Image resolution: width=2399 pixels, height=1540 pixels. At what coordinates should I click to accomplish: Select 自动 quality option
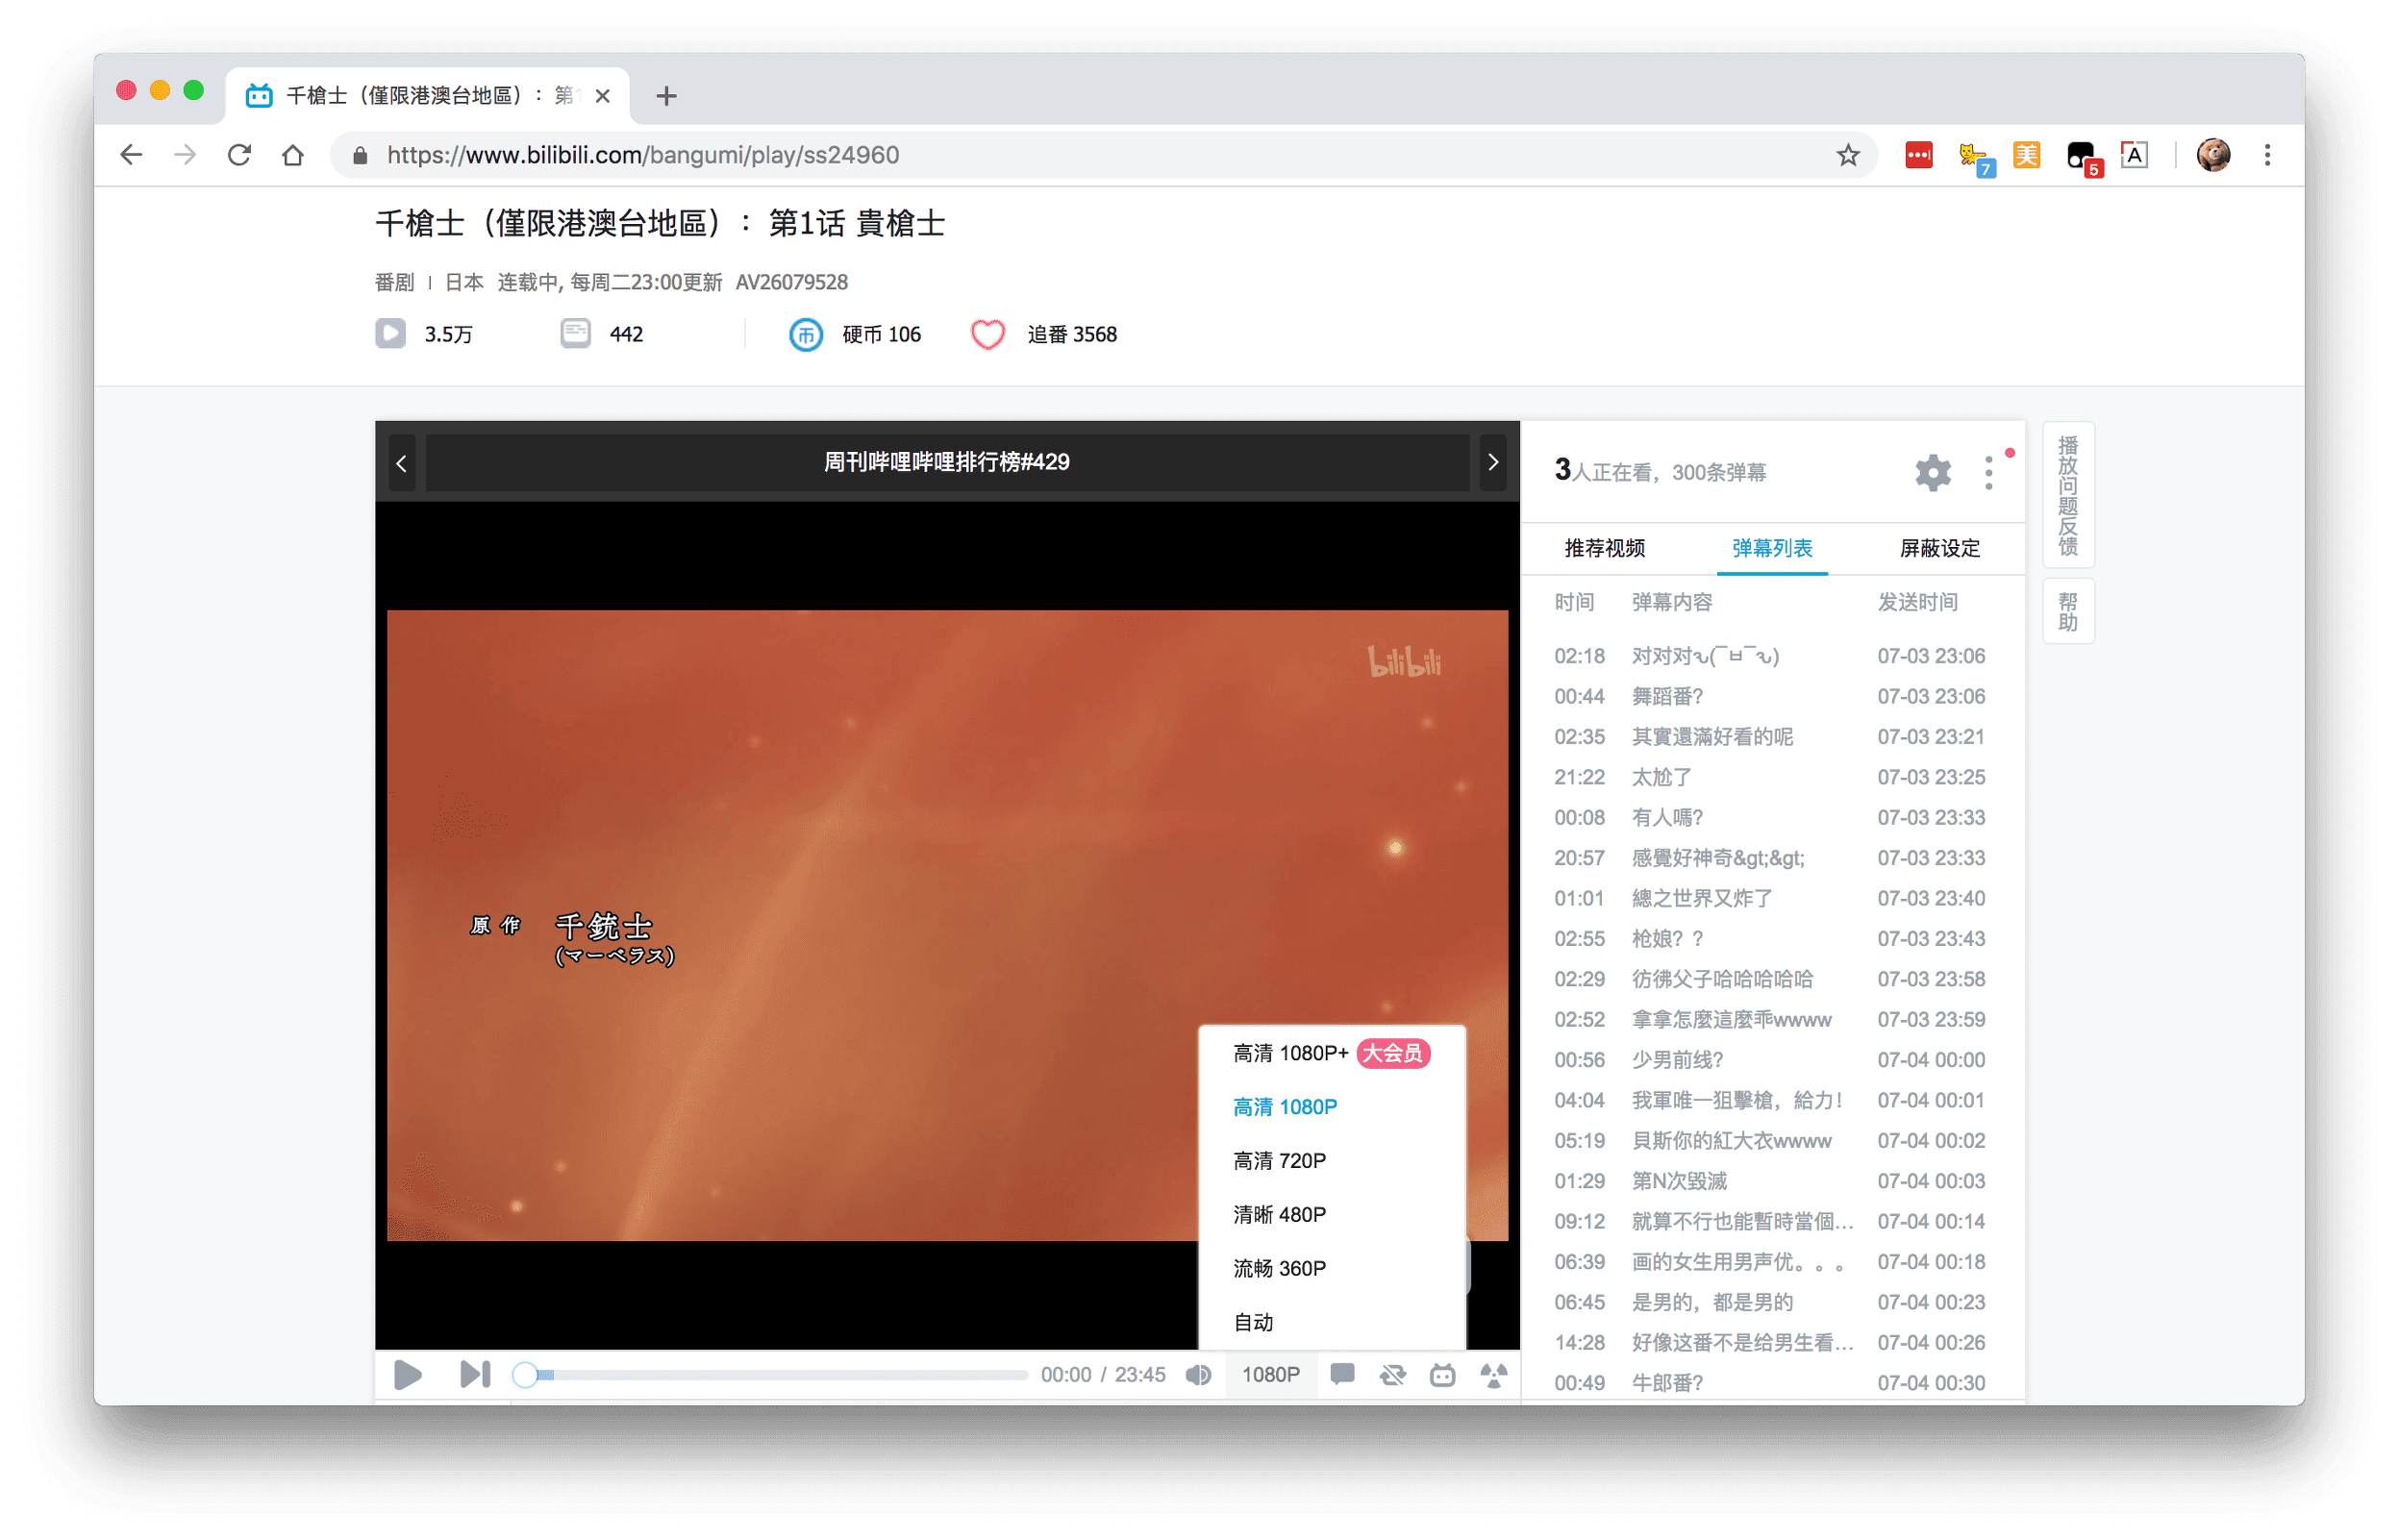[1331, 1322]
